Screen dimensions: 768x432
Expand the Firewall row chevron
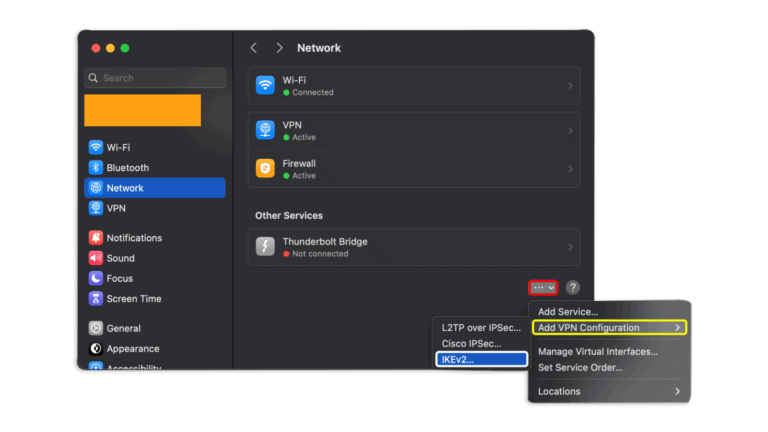pyautogui.click(x=570, y=169)
